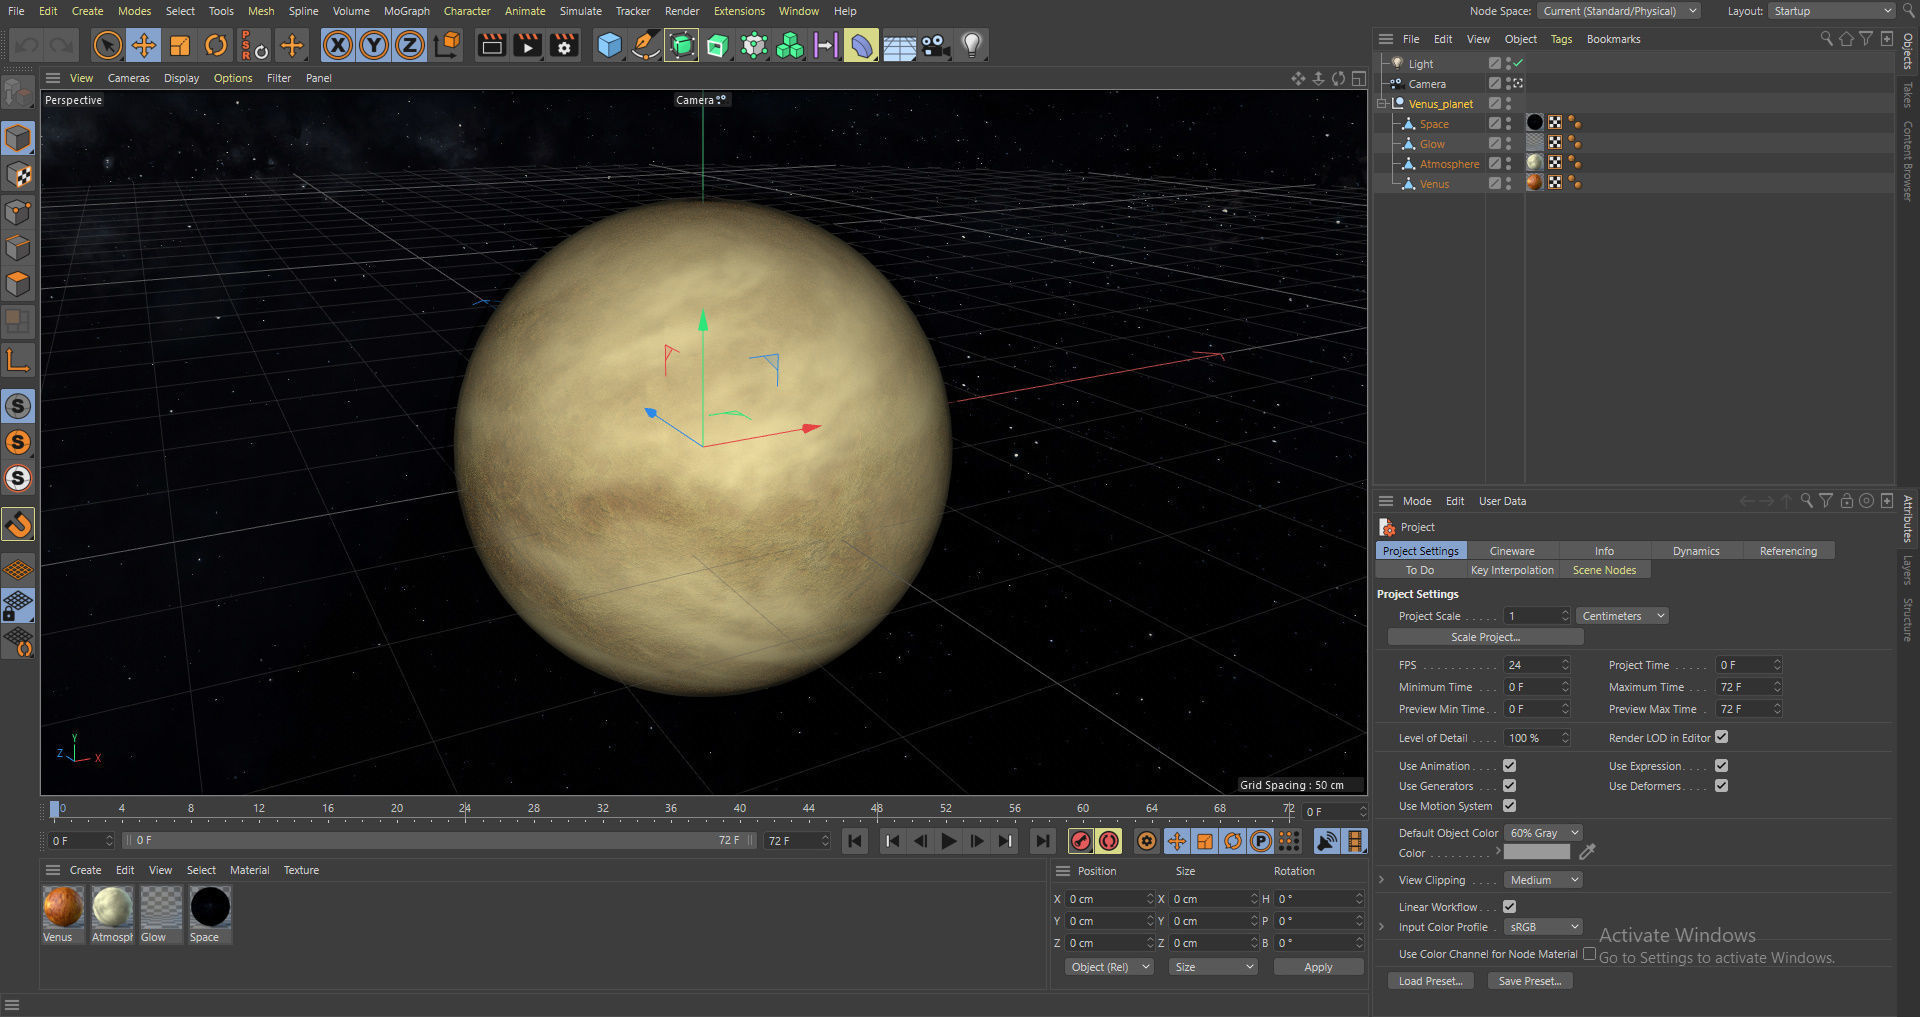Viewport: 1920px width, 1017px height.
Task: Click the Save Preset button
Action: coord(1530,981)
